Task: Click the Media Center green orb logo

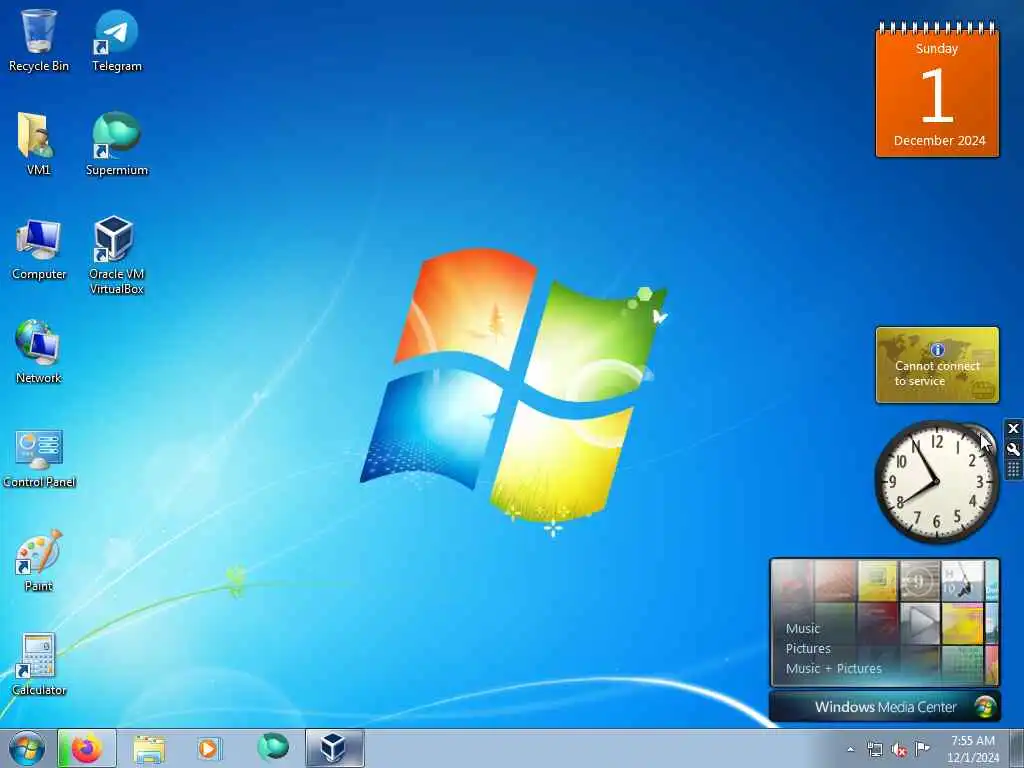Action: tap(985, 707)
